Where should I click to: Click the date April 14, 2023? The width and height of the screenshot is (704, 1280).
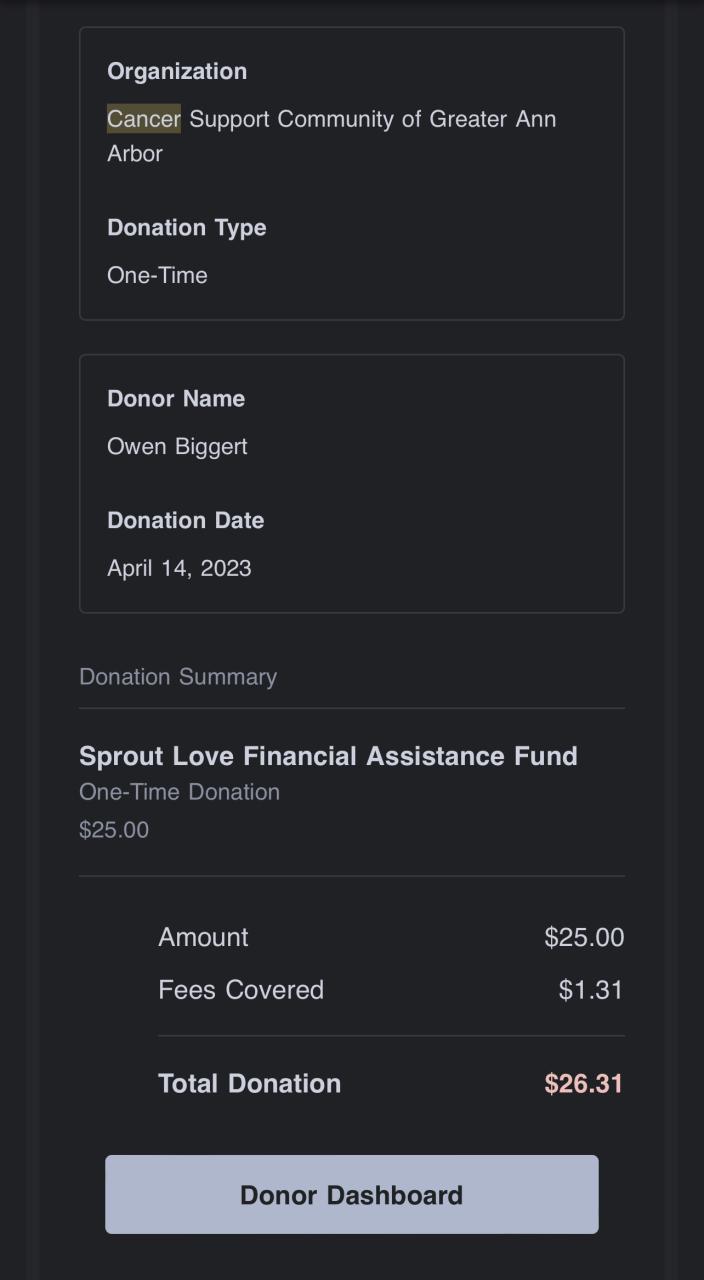[179, 568]
